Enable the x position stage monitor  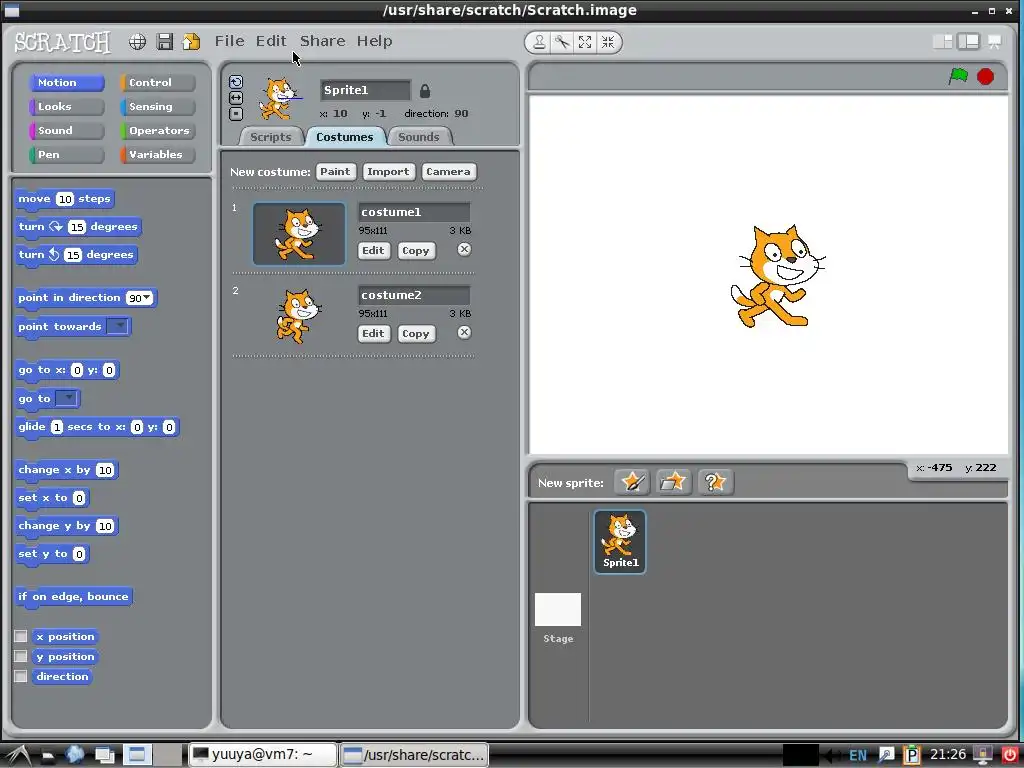[21, 636]
